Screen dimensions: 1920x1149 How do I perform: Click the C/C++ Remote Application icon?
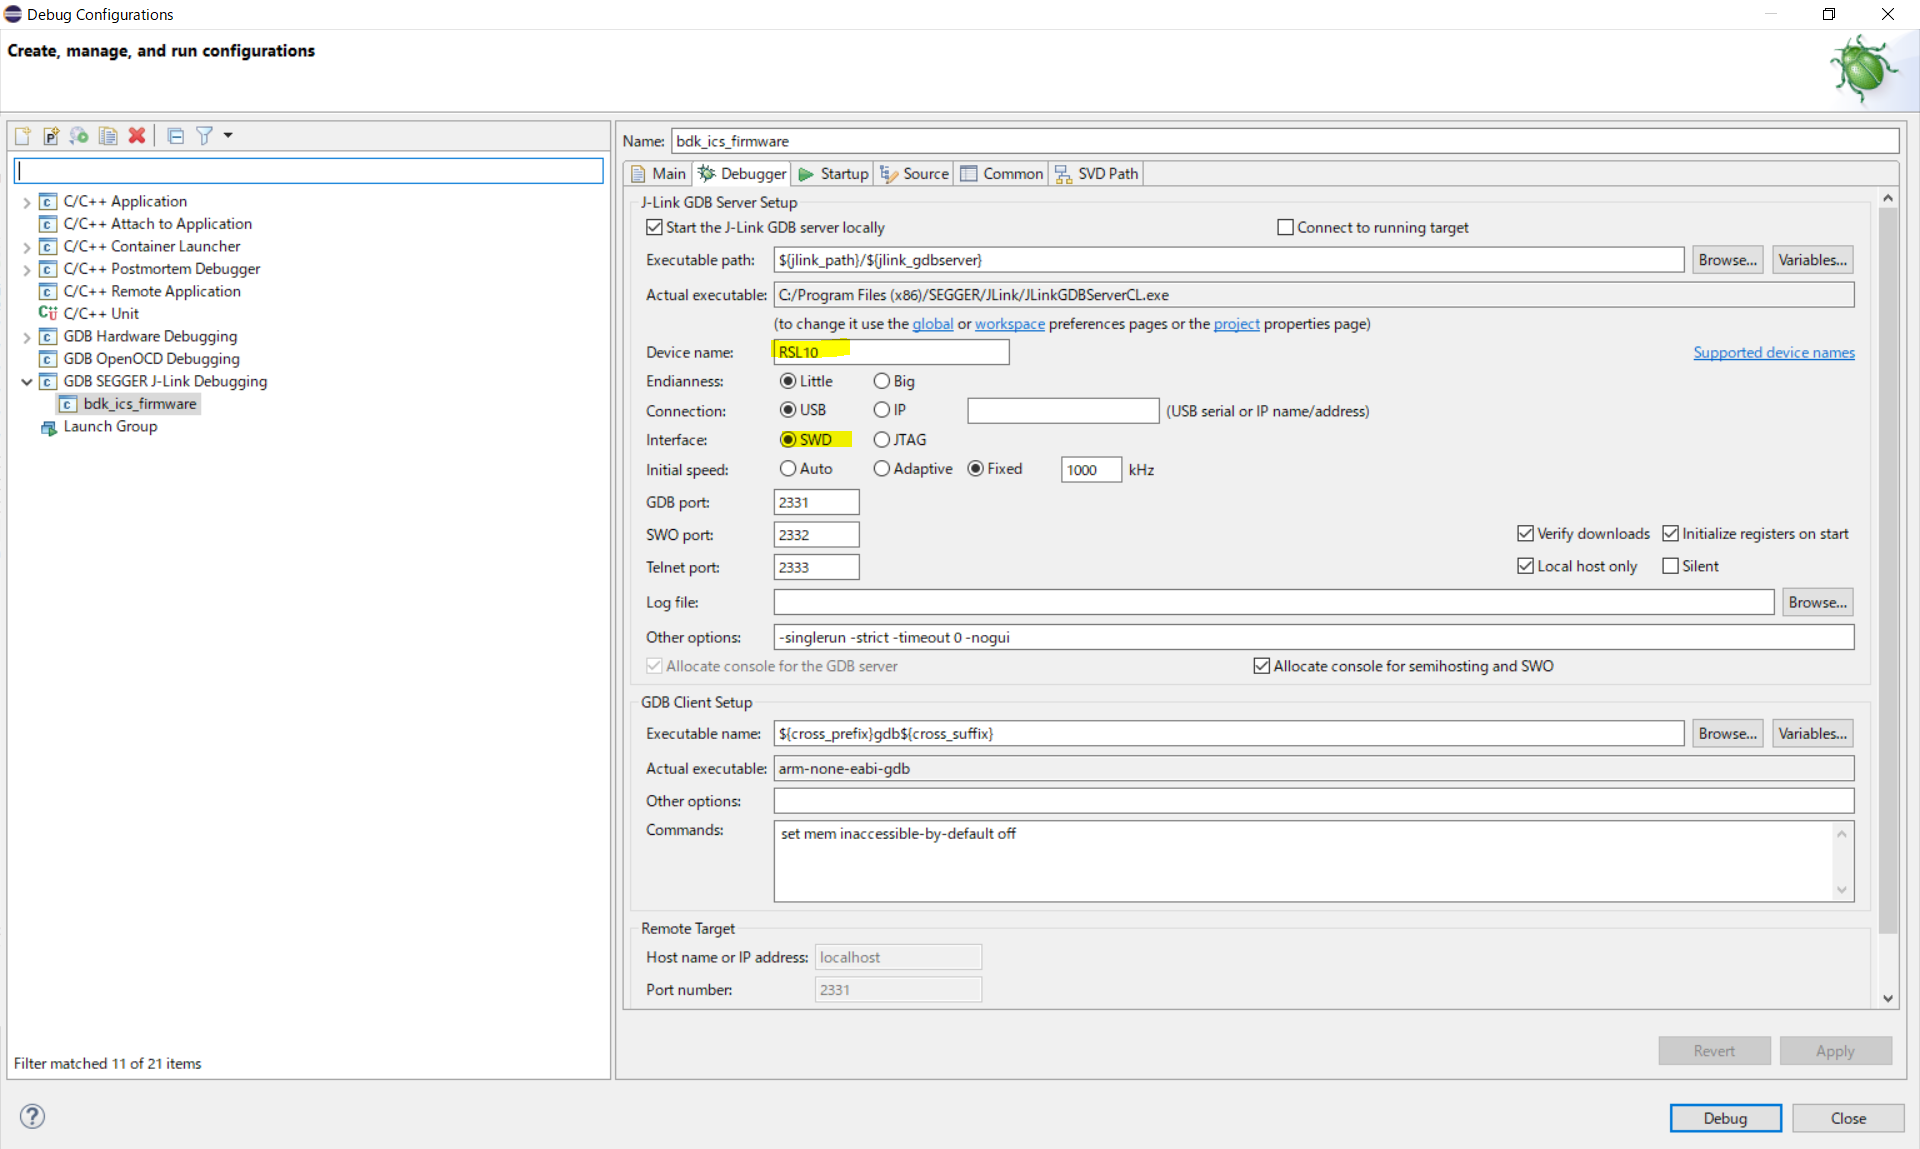point(47,292)
